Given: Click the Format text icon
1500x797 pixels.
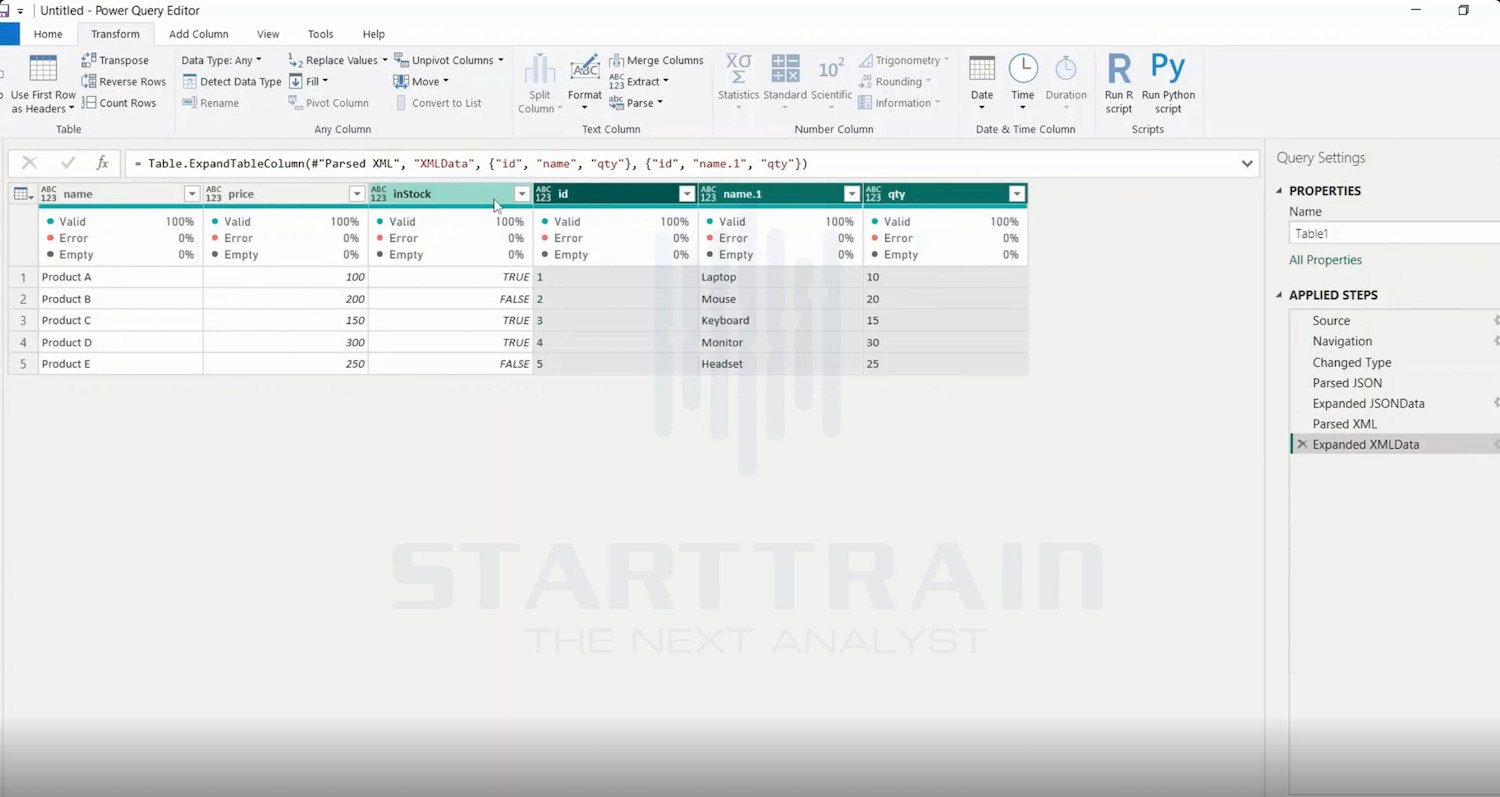Looking at the screenshot, I should [x=585, y=68].
